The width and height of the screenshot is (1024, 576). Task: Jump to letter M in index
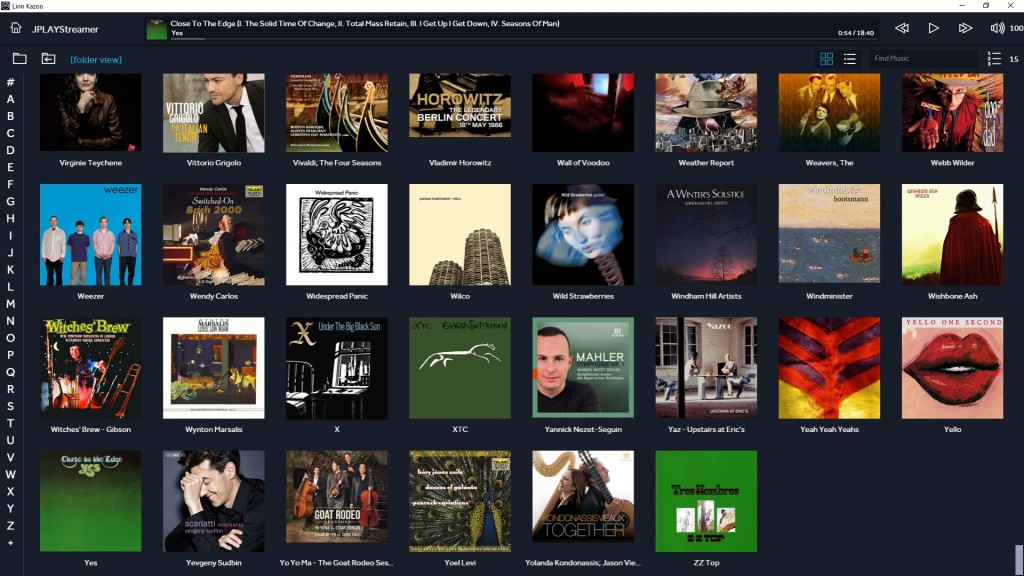[10, 304]
